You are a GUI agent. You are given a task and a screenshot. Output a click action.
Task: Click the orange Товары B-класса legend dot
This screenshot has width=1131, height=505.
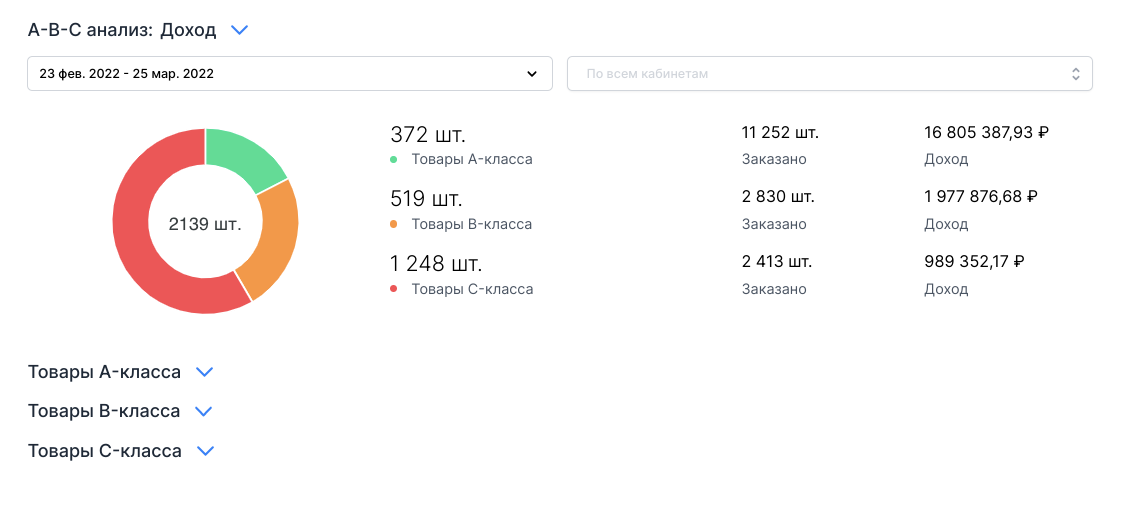point(394,224)
